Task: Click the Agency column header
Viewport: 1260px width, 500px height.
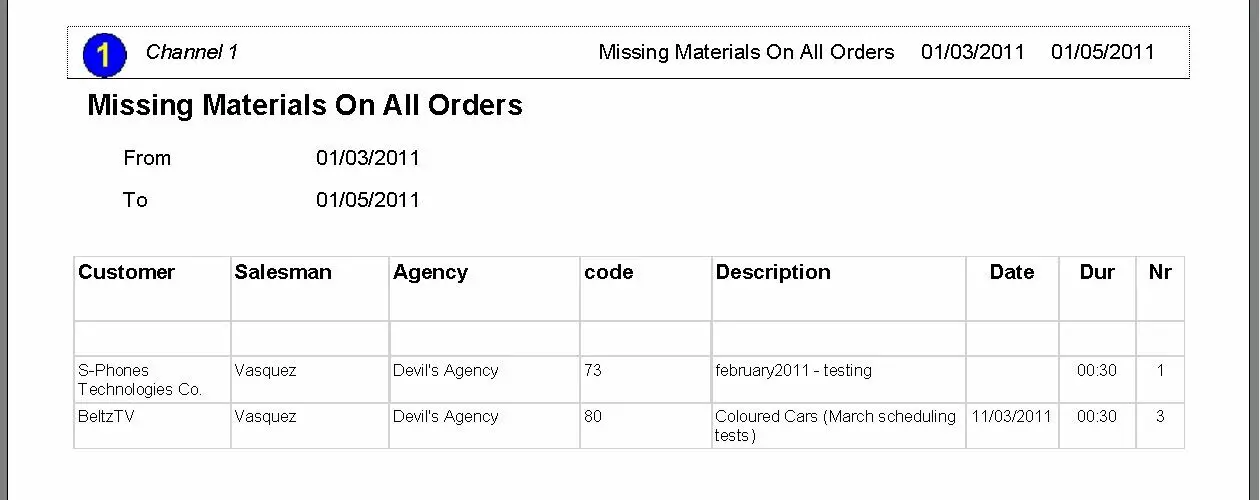Action: 430,272
